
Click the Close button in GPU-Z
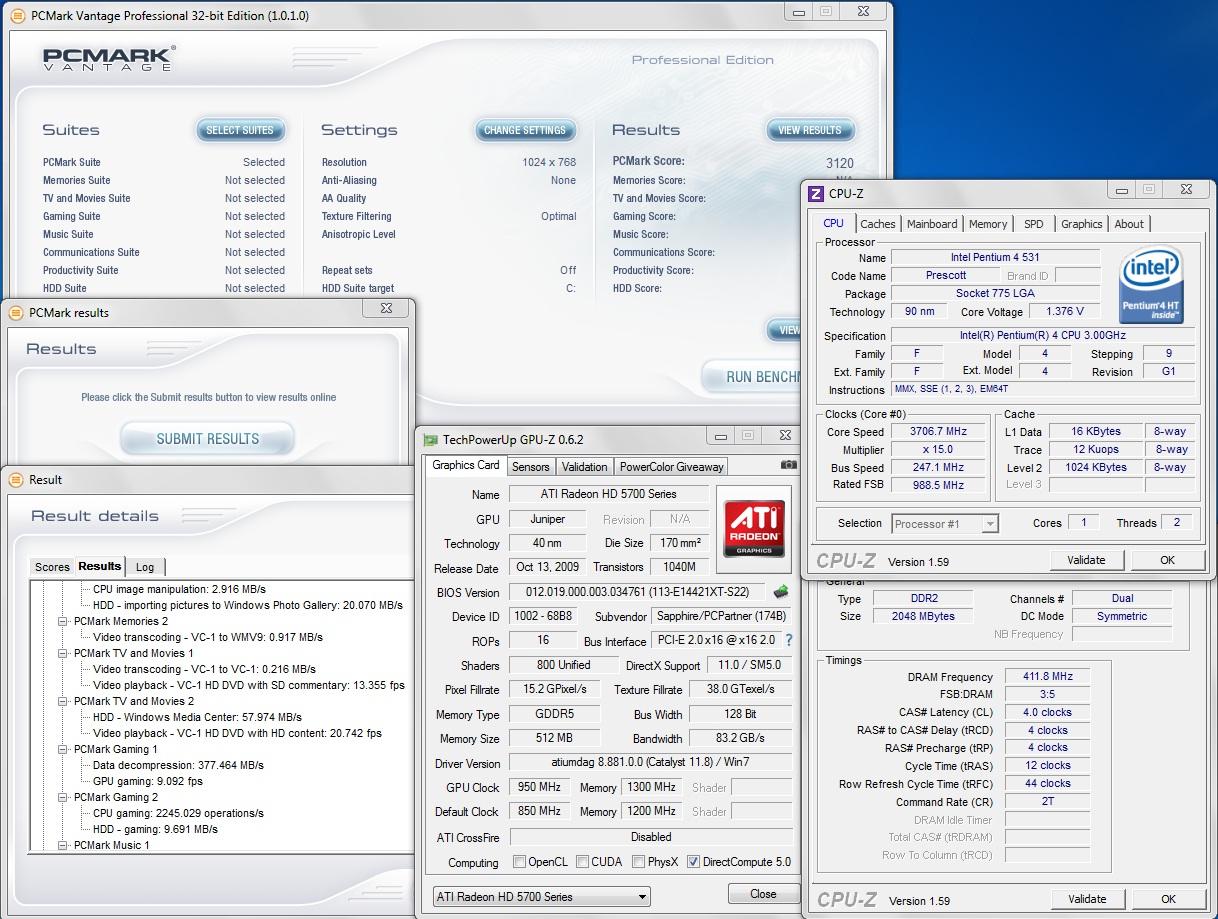click(x=763, y=894)
